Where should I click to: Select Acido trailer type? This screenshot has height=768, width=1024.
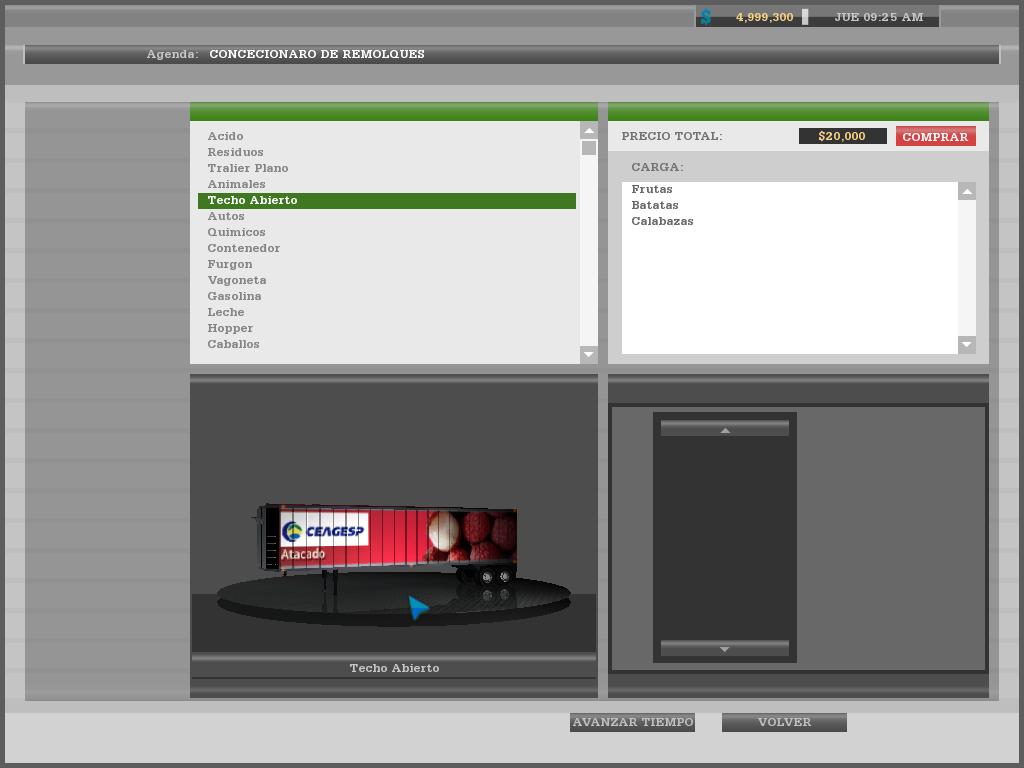coord(225,136)
